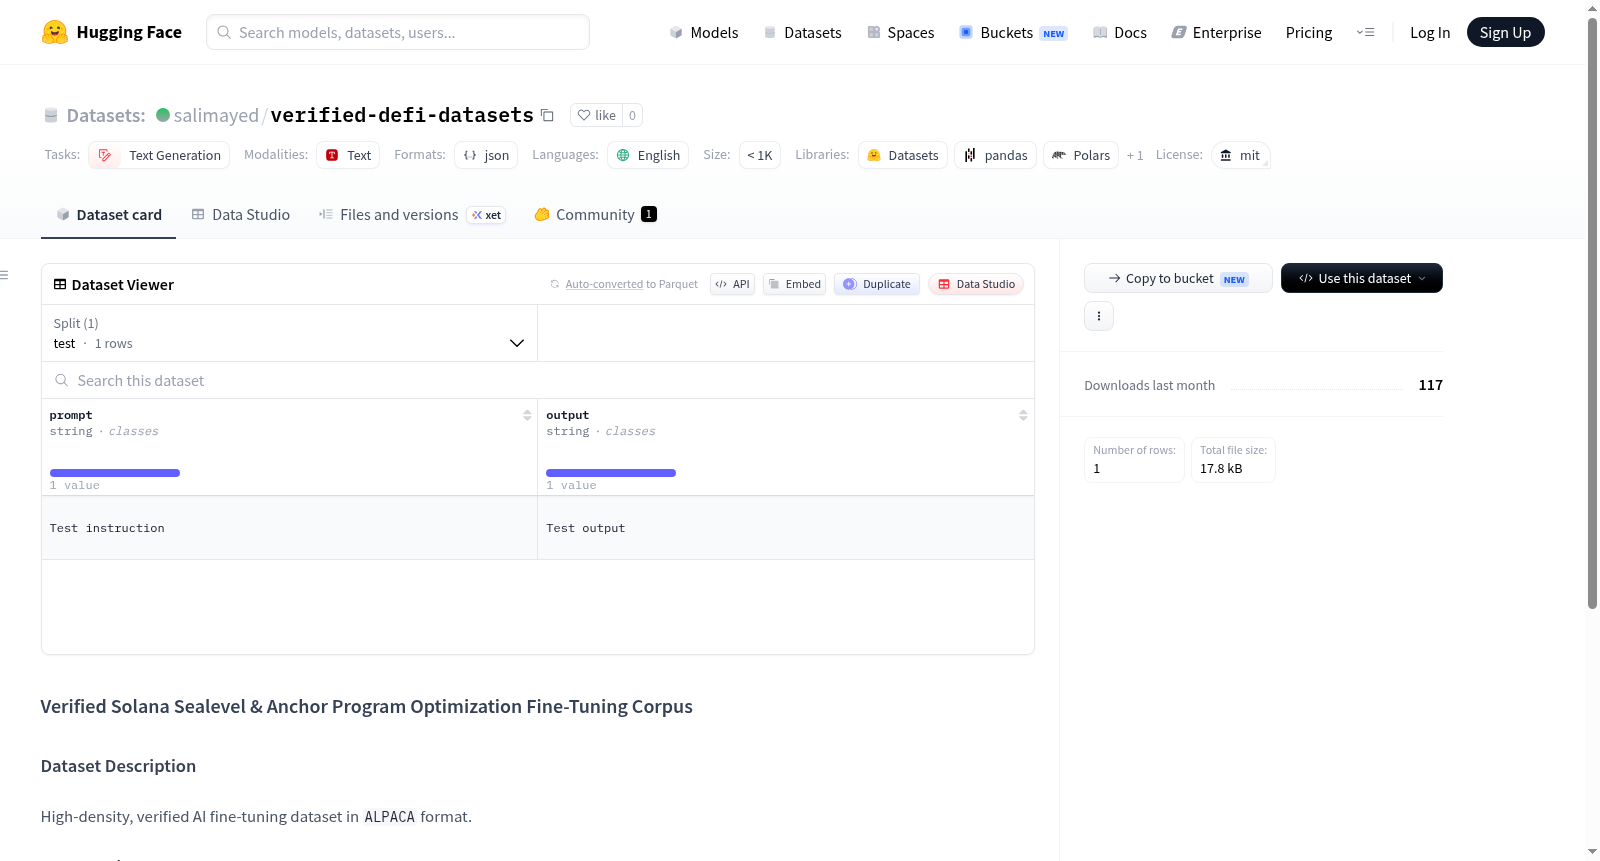Select the json format tag
The image size is (1600, 861).
click(x=486, y=155)
